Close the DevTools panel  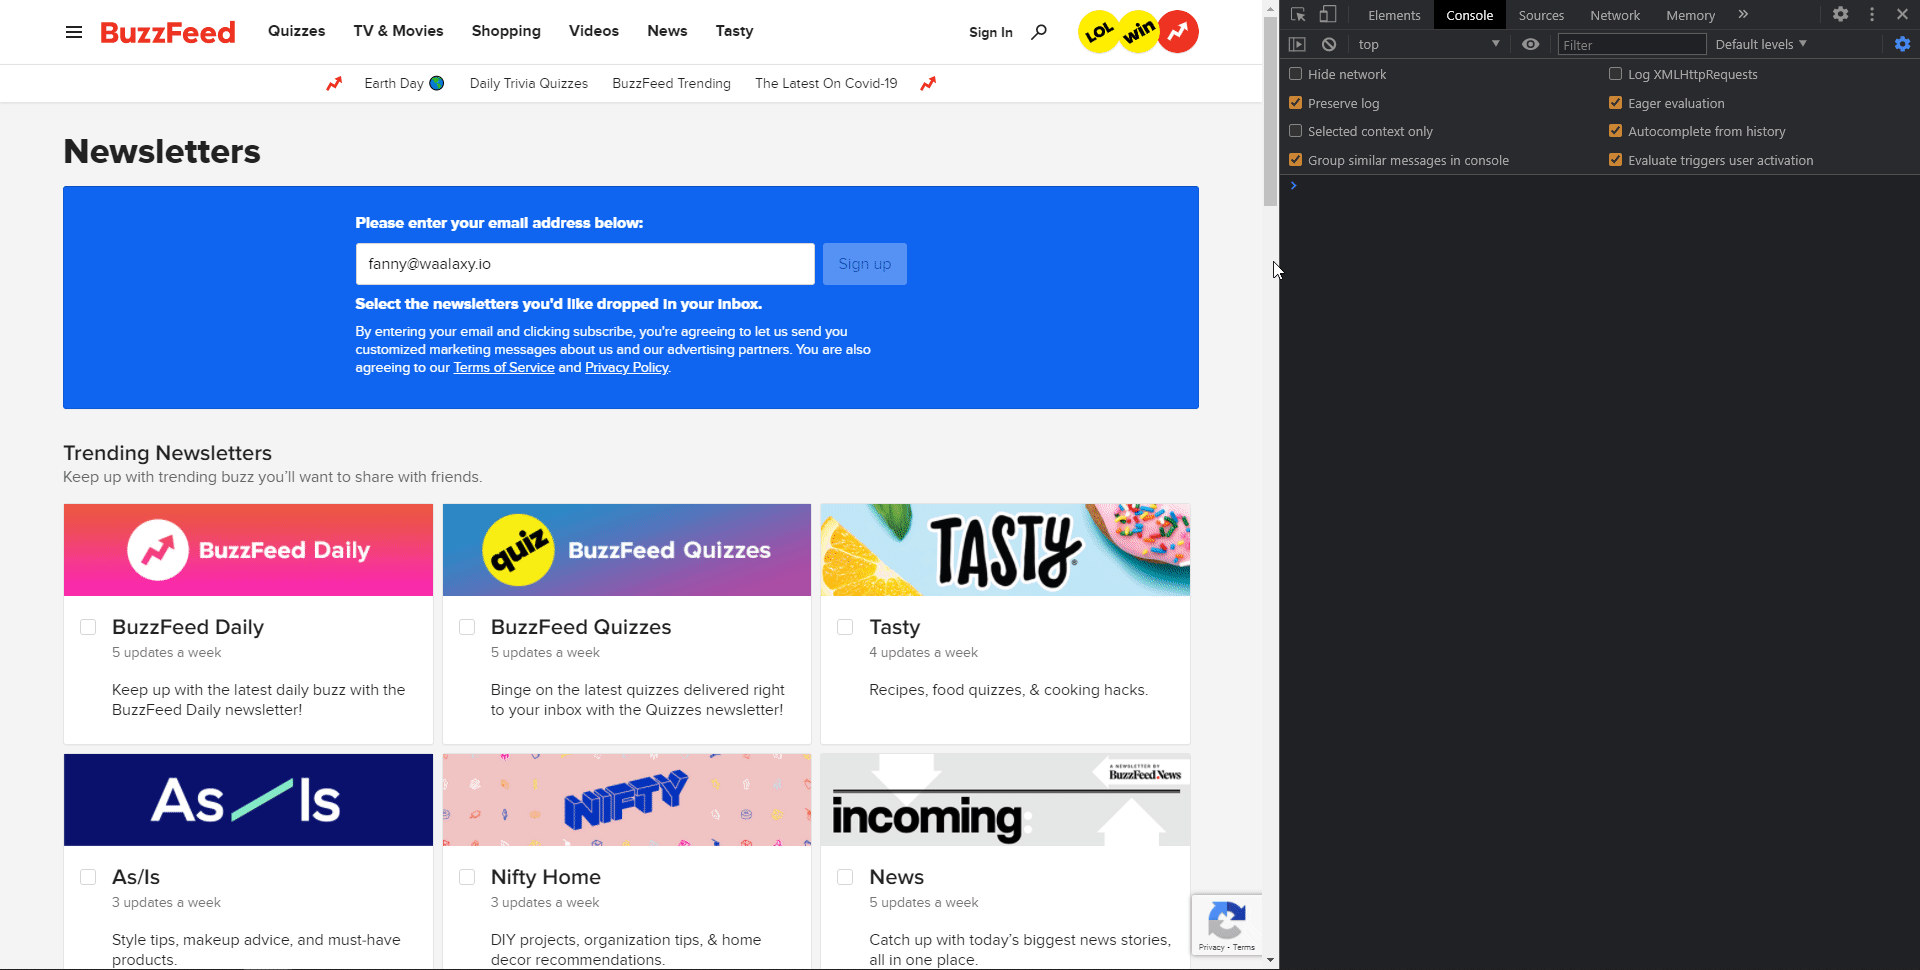tap(1902, 15)
